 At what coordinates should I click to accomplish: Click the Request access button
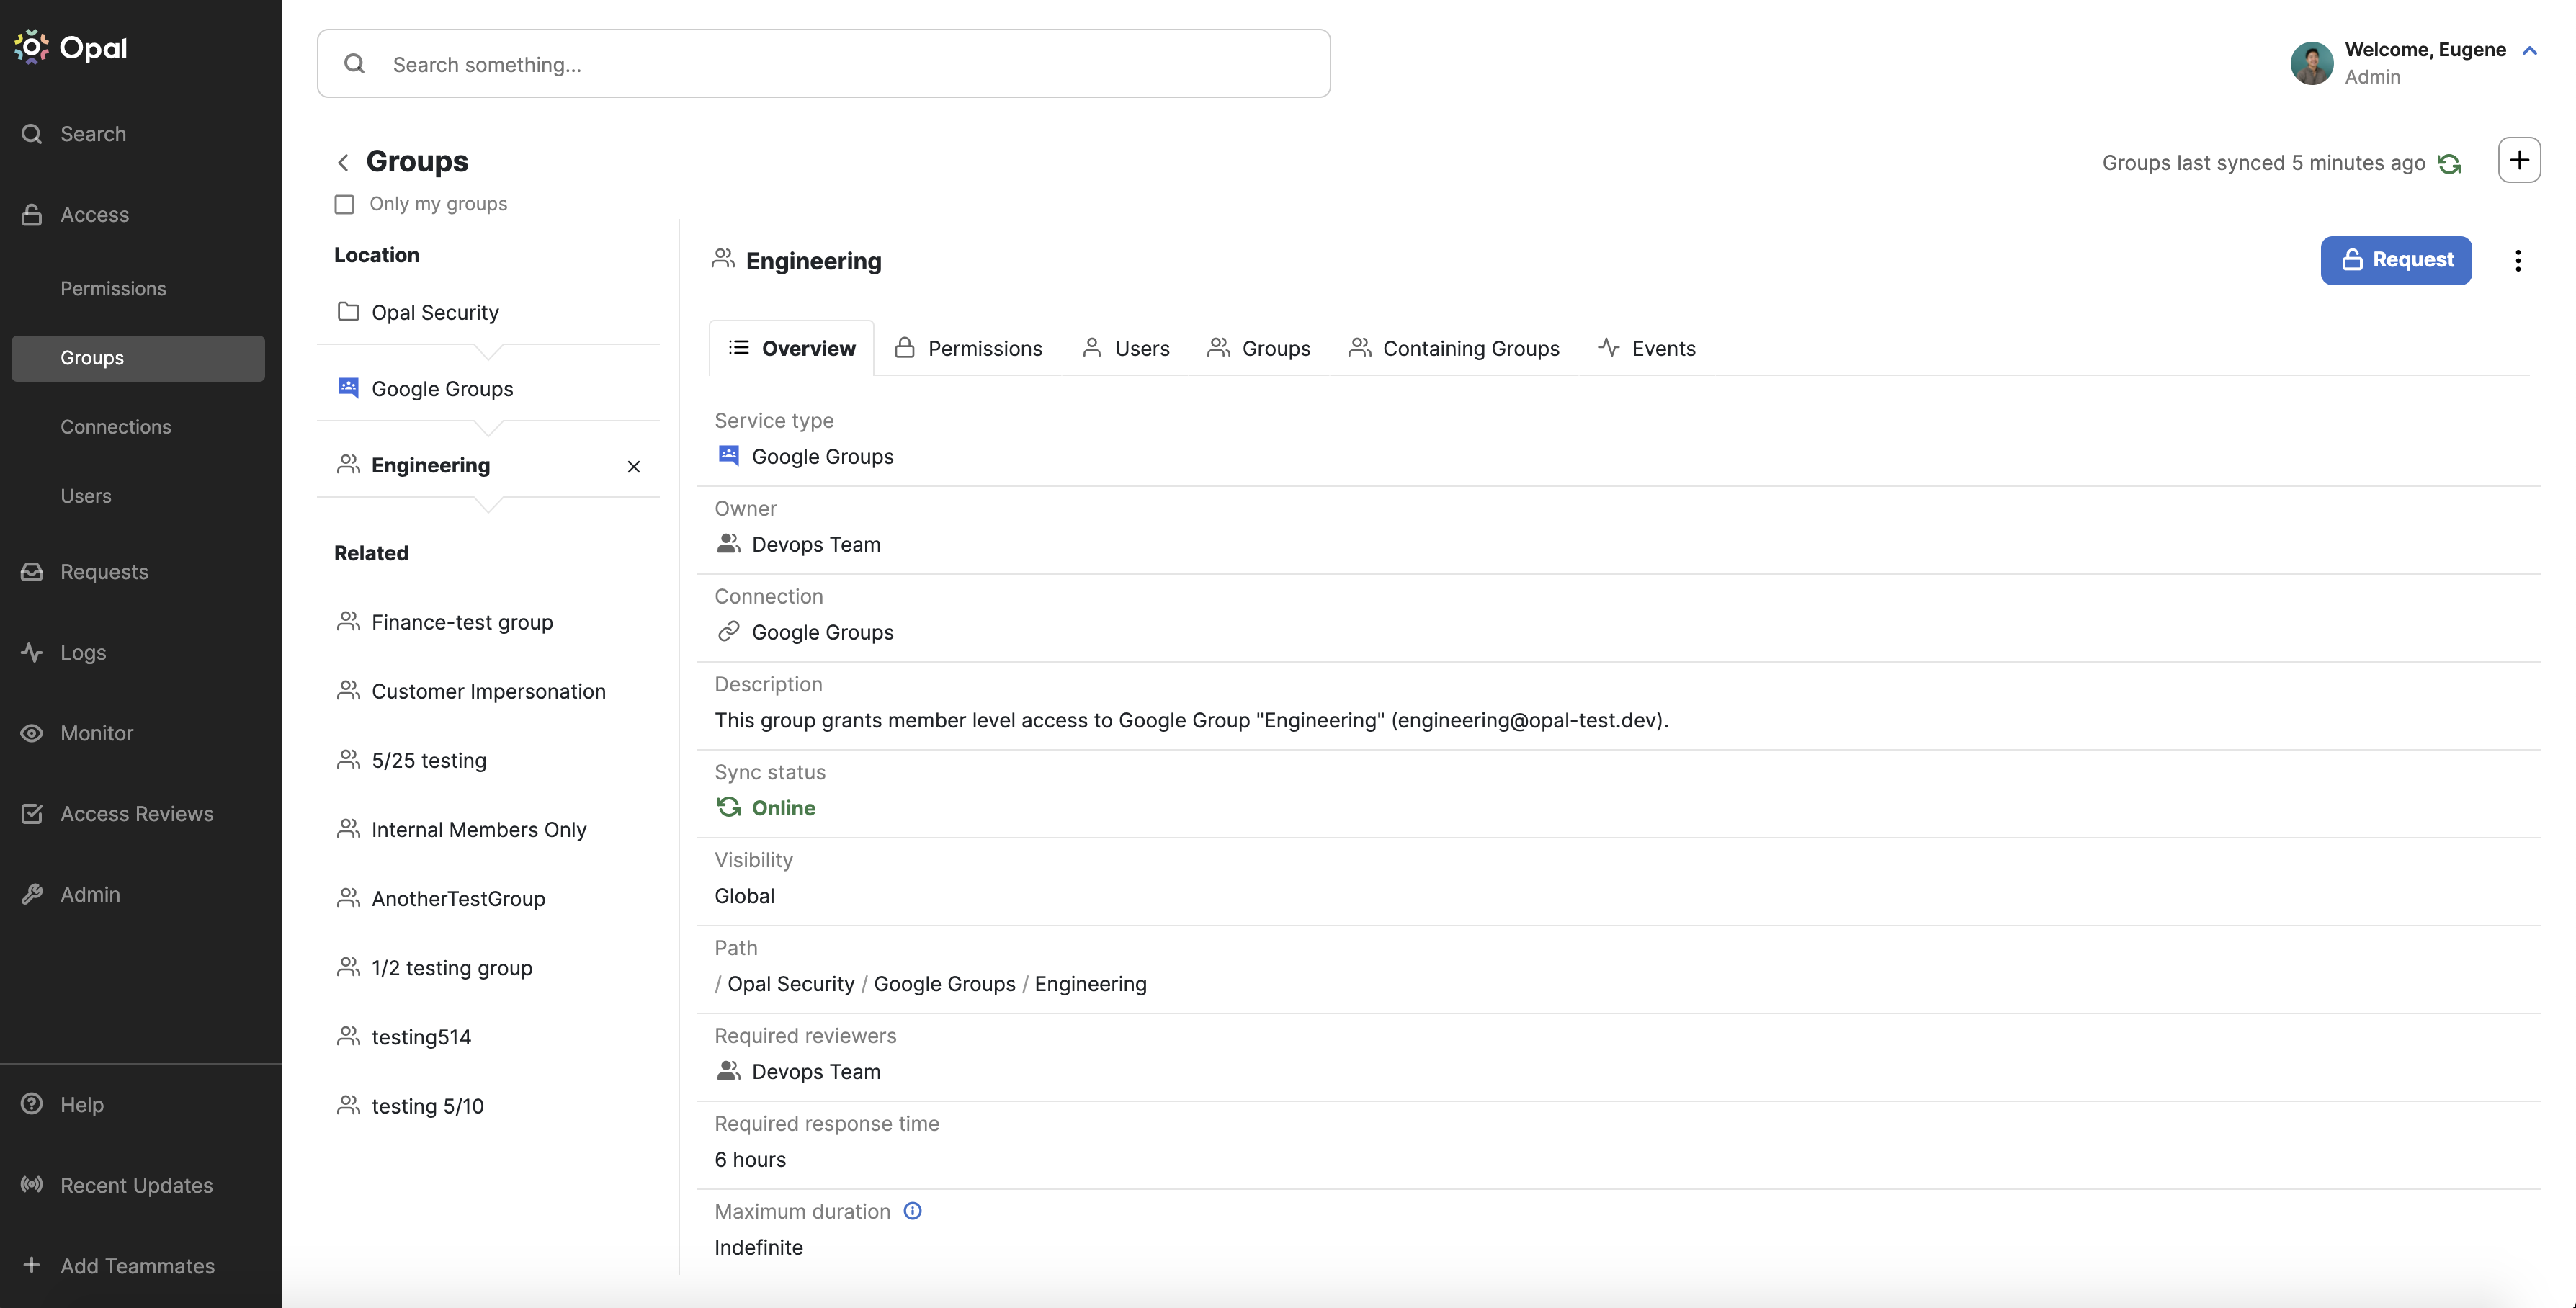tap(2396, 260)
